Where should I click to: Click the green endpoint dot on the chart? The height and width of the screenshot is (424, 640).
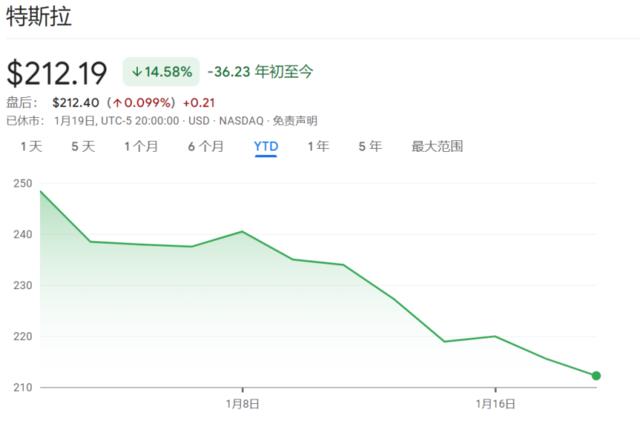596,376
